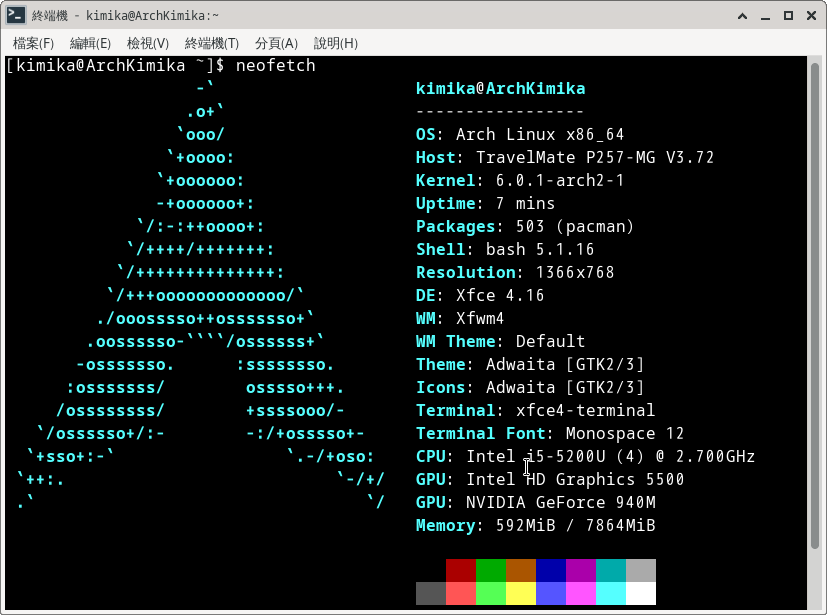Click the brown-orange color block

(x=521, y=570)
